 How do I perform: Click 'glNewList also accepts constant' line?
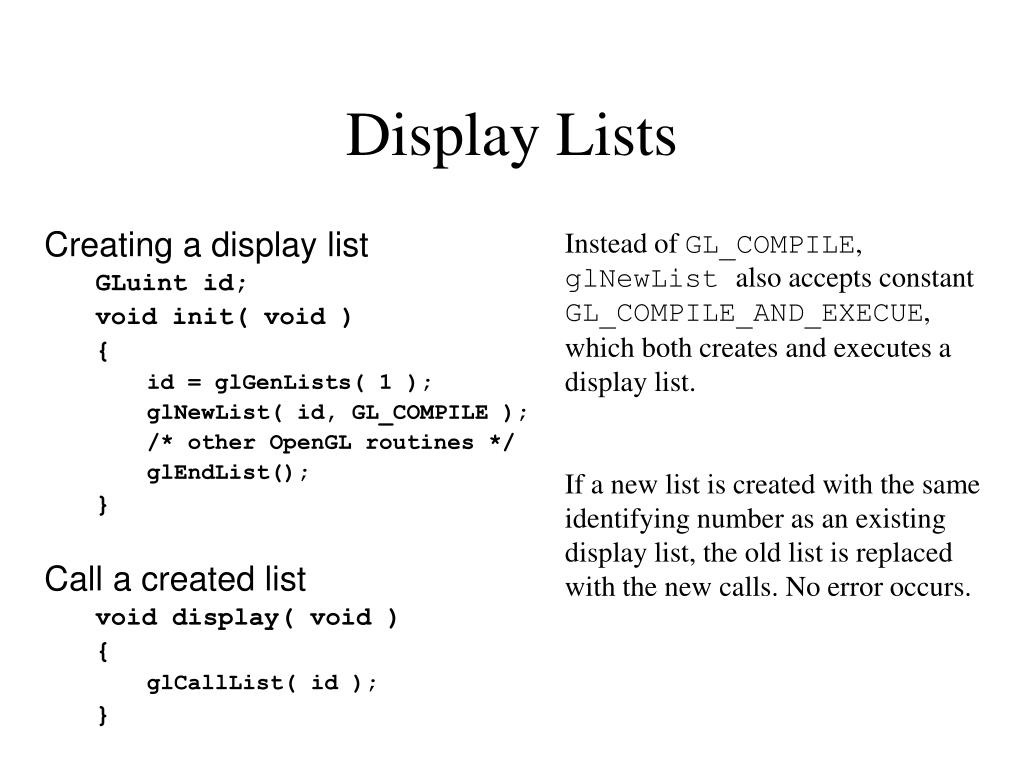tap(769, 280)
